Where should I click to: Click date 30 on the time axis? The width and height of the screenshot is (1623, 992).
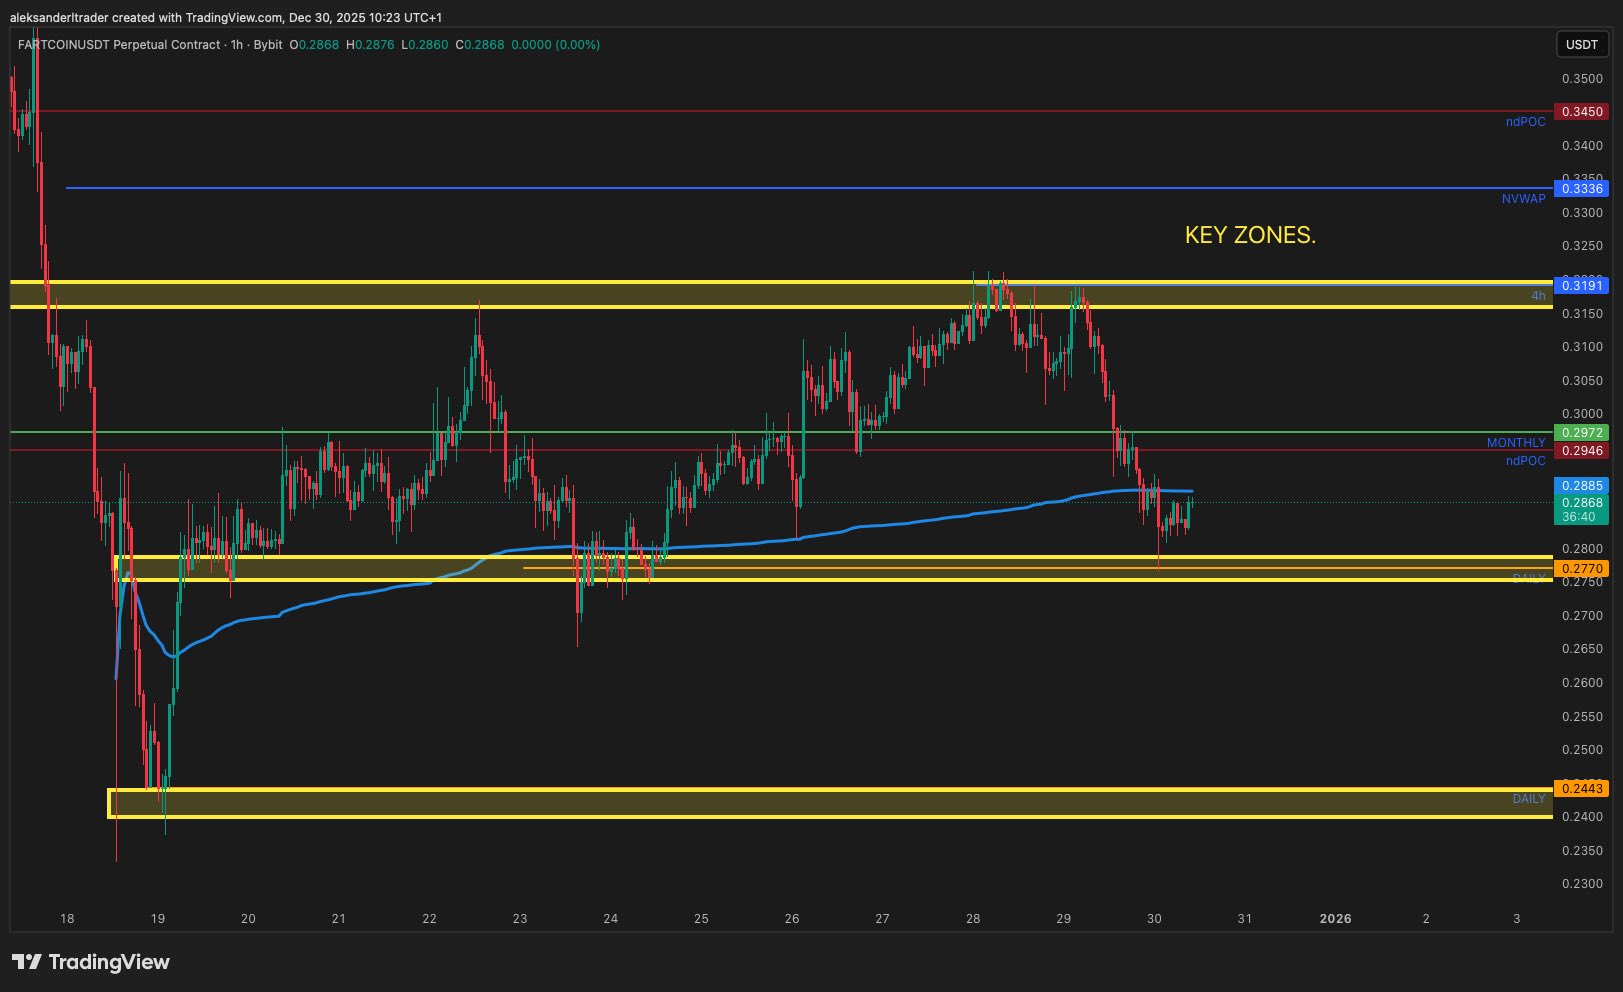pyautogui.click(x=1154, y=919)
